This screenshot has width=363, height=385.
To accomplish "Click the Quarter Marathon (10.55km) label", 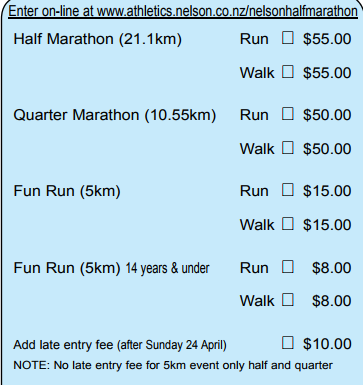I will 115,115.
